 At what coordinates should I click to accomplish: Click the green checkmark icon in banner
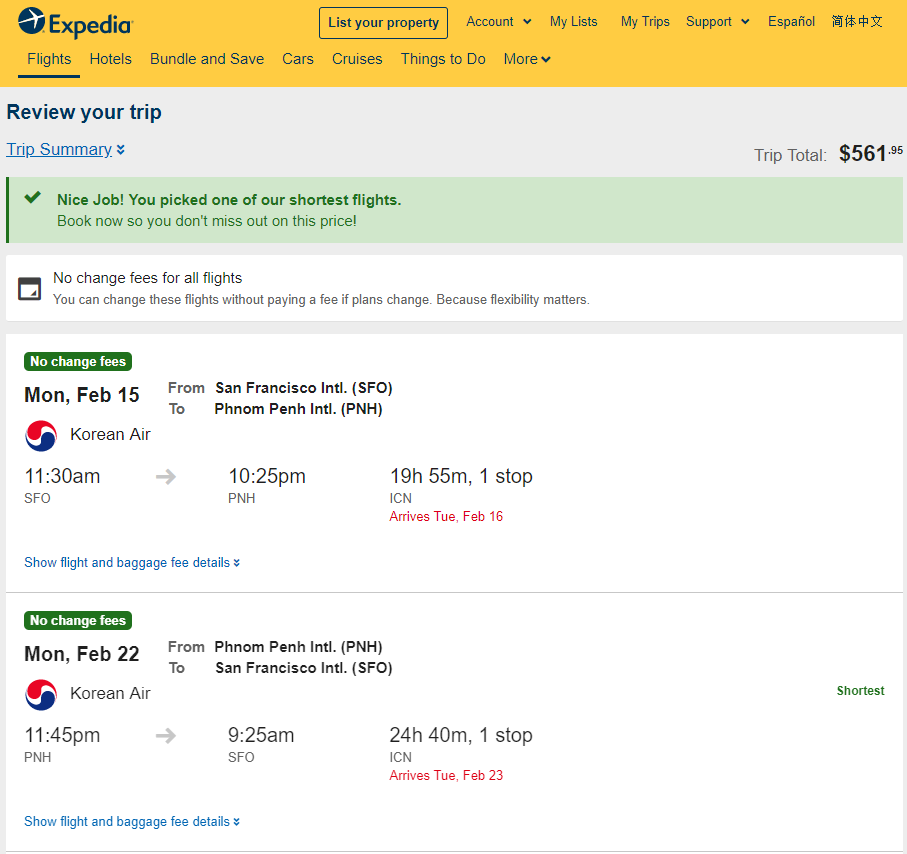click(32, 198)
